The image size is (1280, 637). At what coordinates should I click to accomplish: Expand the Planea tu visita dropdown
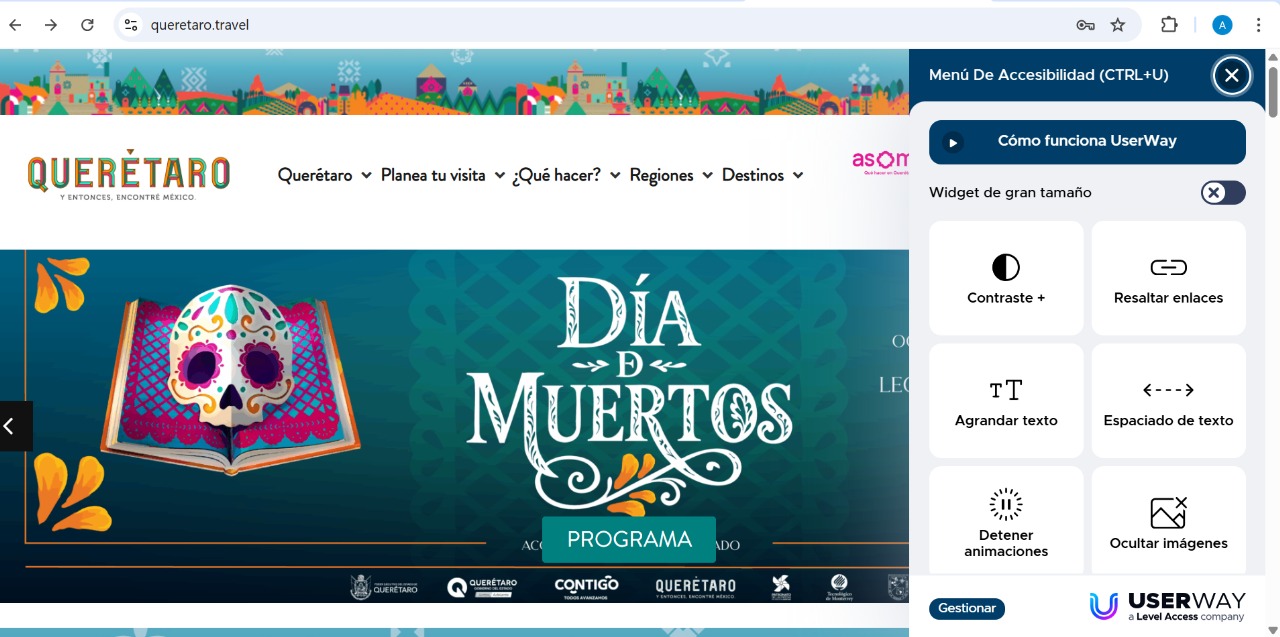point(434,175)
